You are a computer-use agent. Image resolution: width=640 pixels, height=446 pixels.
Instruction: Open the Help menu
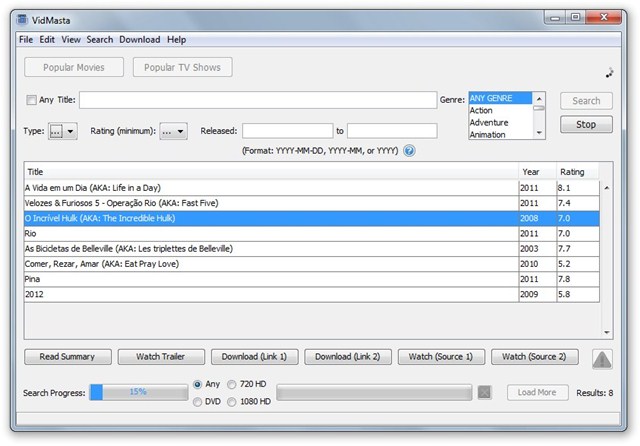click(x=176, y=40)
